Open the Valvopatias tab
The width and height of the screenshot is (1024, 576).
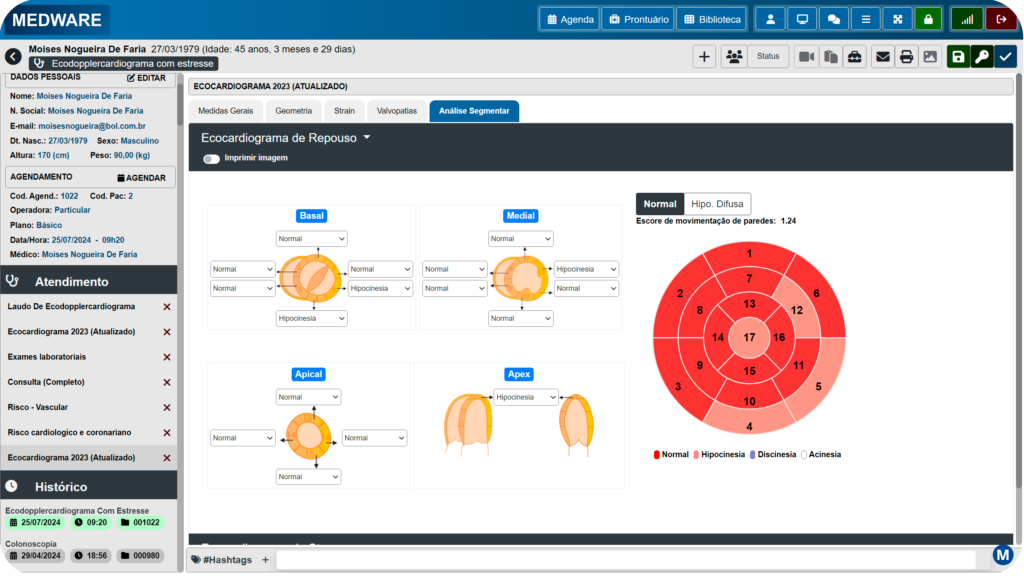(x=397, y=111)
